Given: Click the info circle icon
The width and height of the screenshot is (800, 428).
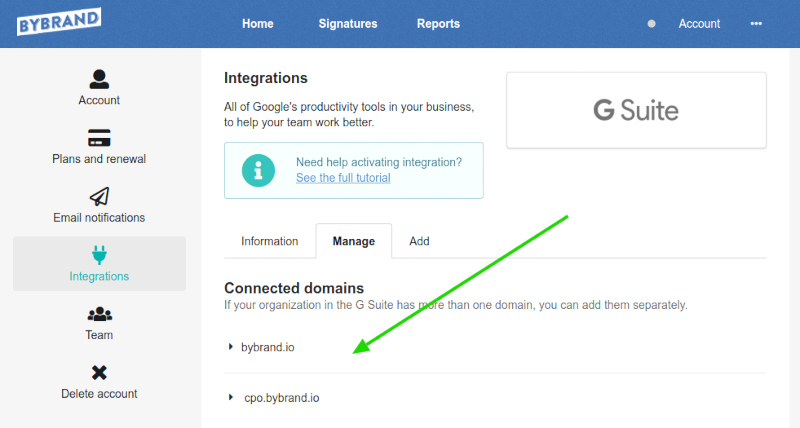Looking at the screenshot, I should pos(258,170).
